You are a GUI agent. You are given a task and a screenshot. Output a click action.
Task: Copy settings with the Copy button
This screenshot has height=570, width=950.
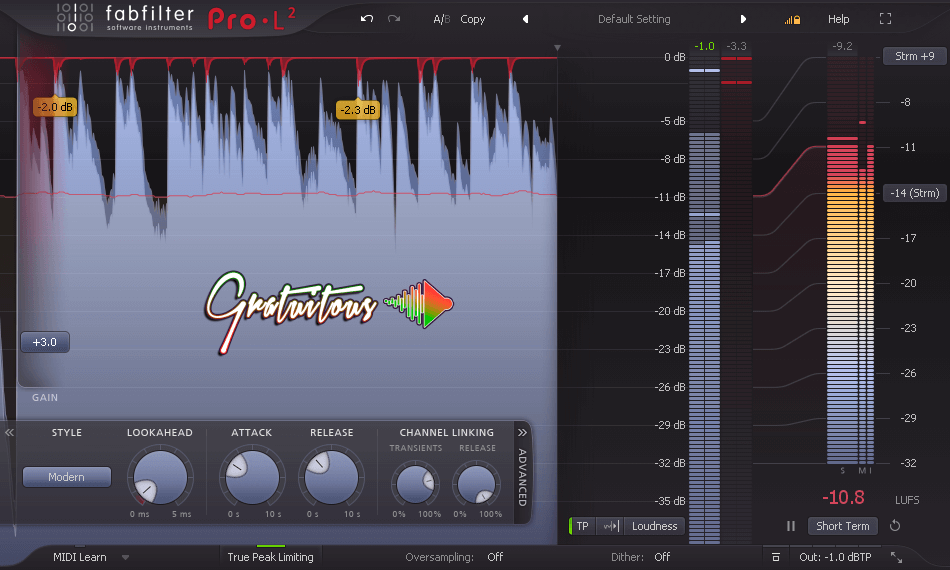[x=473, y=19]
